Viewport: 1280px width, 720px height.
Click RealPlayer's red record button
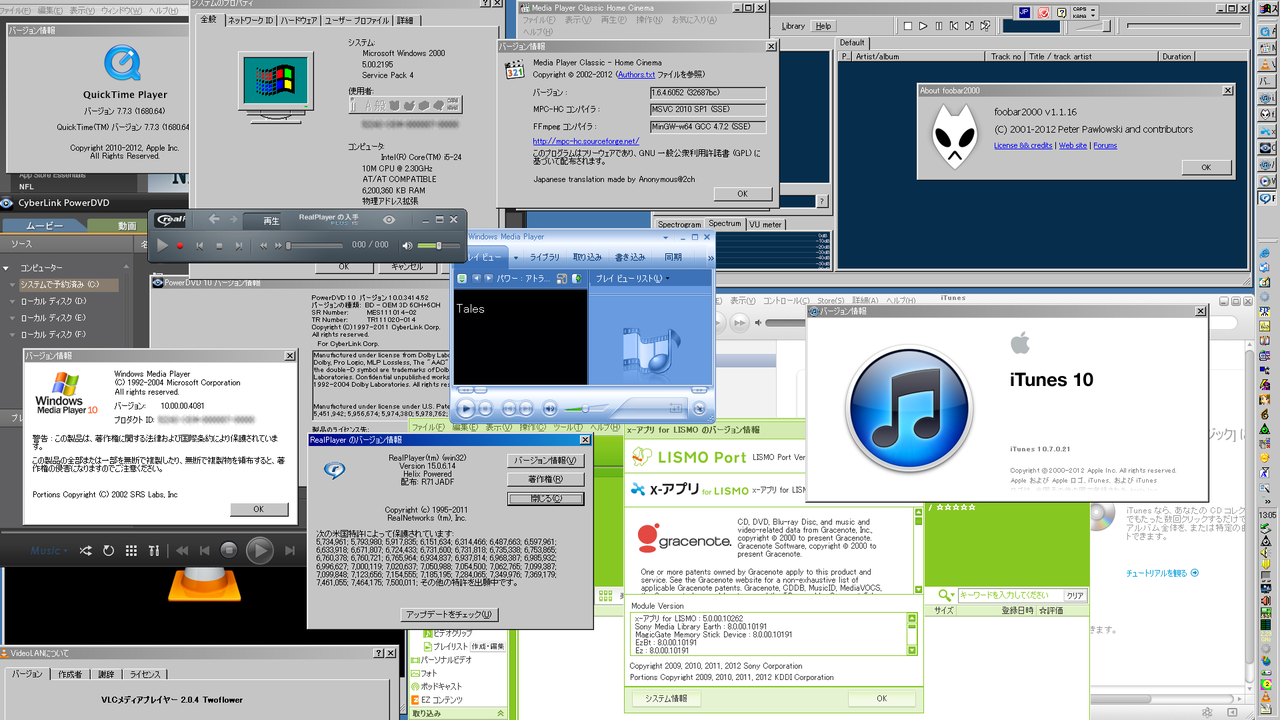[x=180, y=245]
